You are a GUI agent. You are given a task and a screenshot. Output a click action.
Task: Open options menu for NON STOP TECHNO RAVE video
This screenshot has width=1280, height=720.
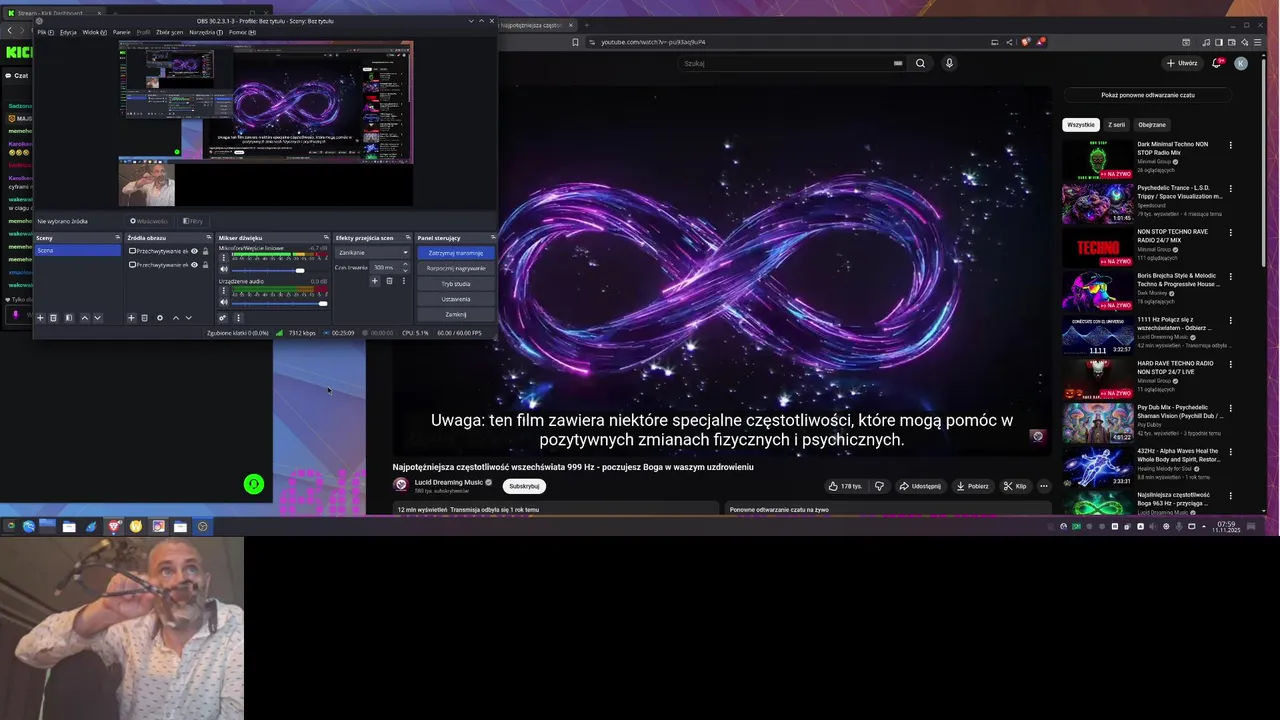[1230, 232]
